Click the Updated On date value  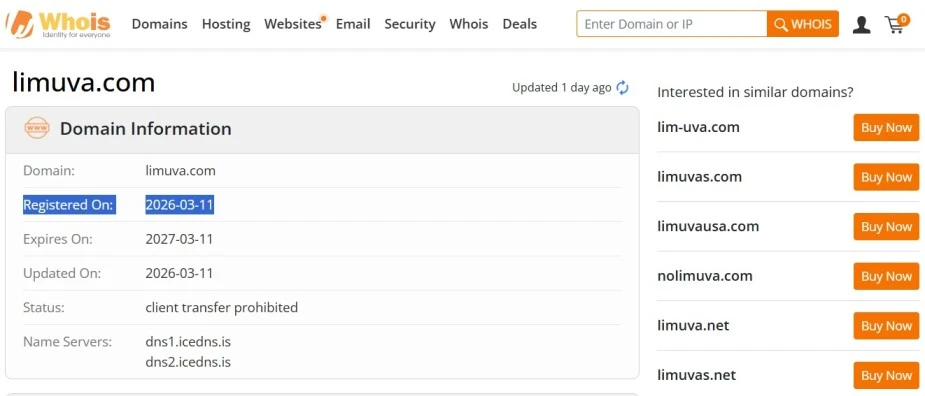pos(179,274)
